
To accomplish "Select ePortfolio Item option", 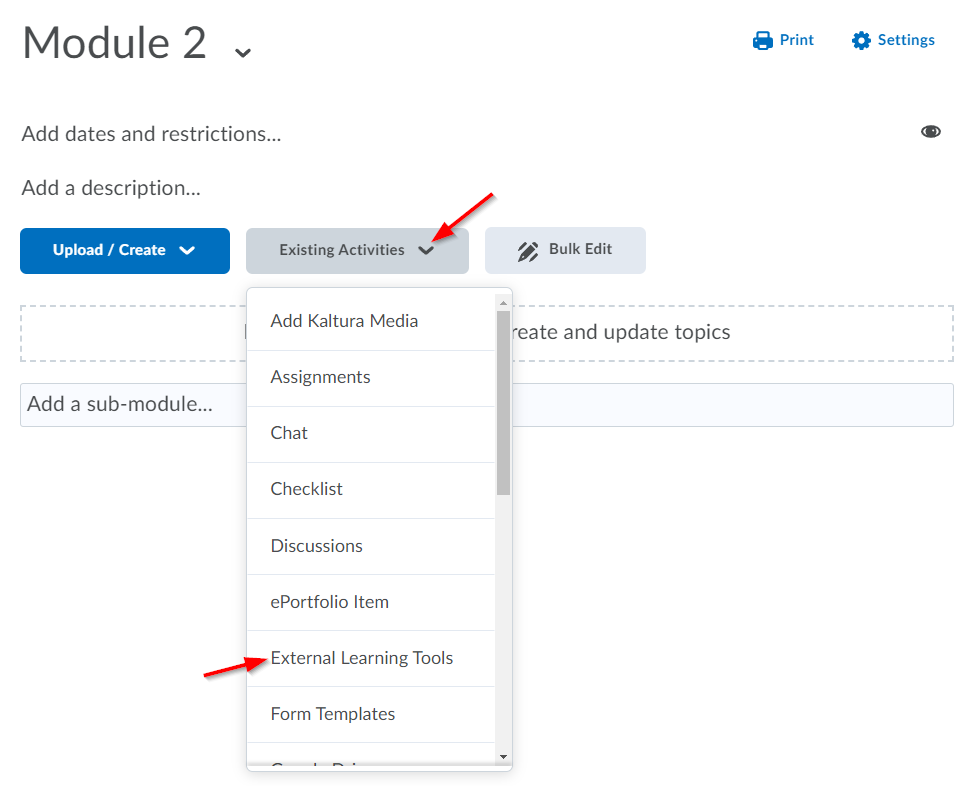I will [x=329, y=602].
